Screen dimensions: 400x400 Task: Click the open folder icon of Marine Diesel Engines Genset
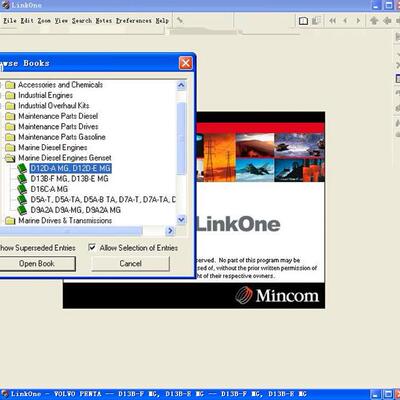10,158
